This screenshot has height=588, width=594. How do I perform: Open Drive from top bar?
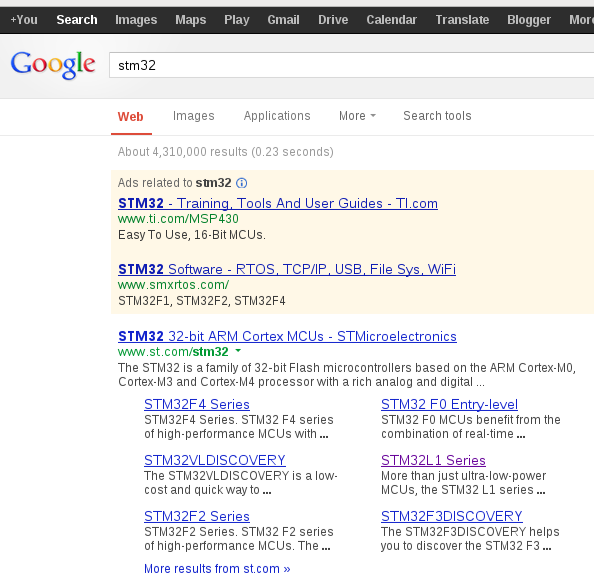333,20
